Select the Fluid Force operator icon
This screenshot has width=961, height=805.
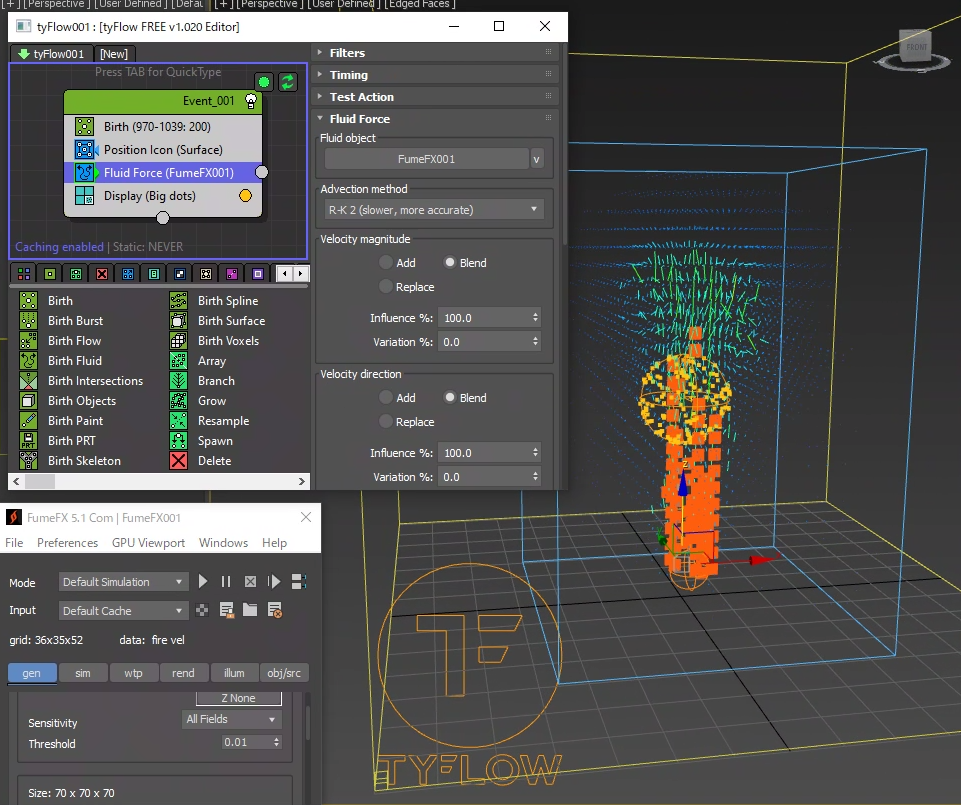coord(85,173)
